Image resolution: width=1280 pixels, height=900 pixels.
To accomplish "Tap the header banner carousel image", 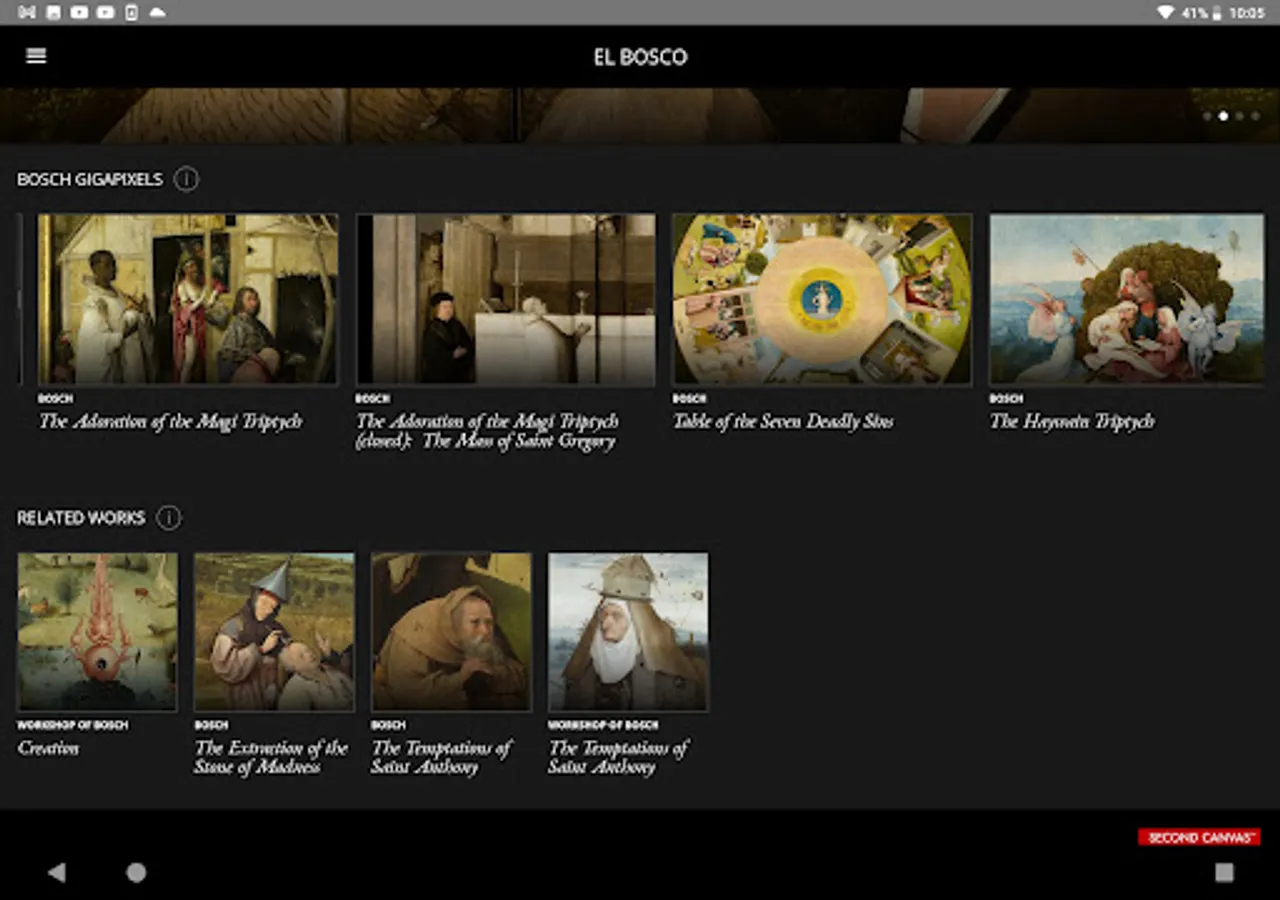I will pyautogui.click(x=640, y=115).
